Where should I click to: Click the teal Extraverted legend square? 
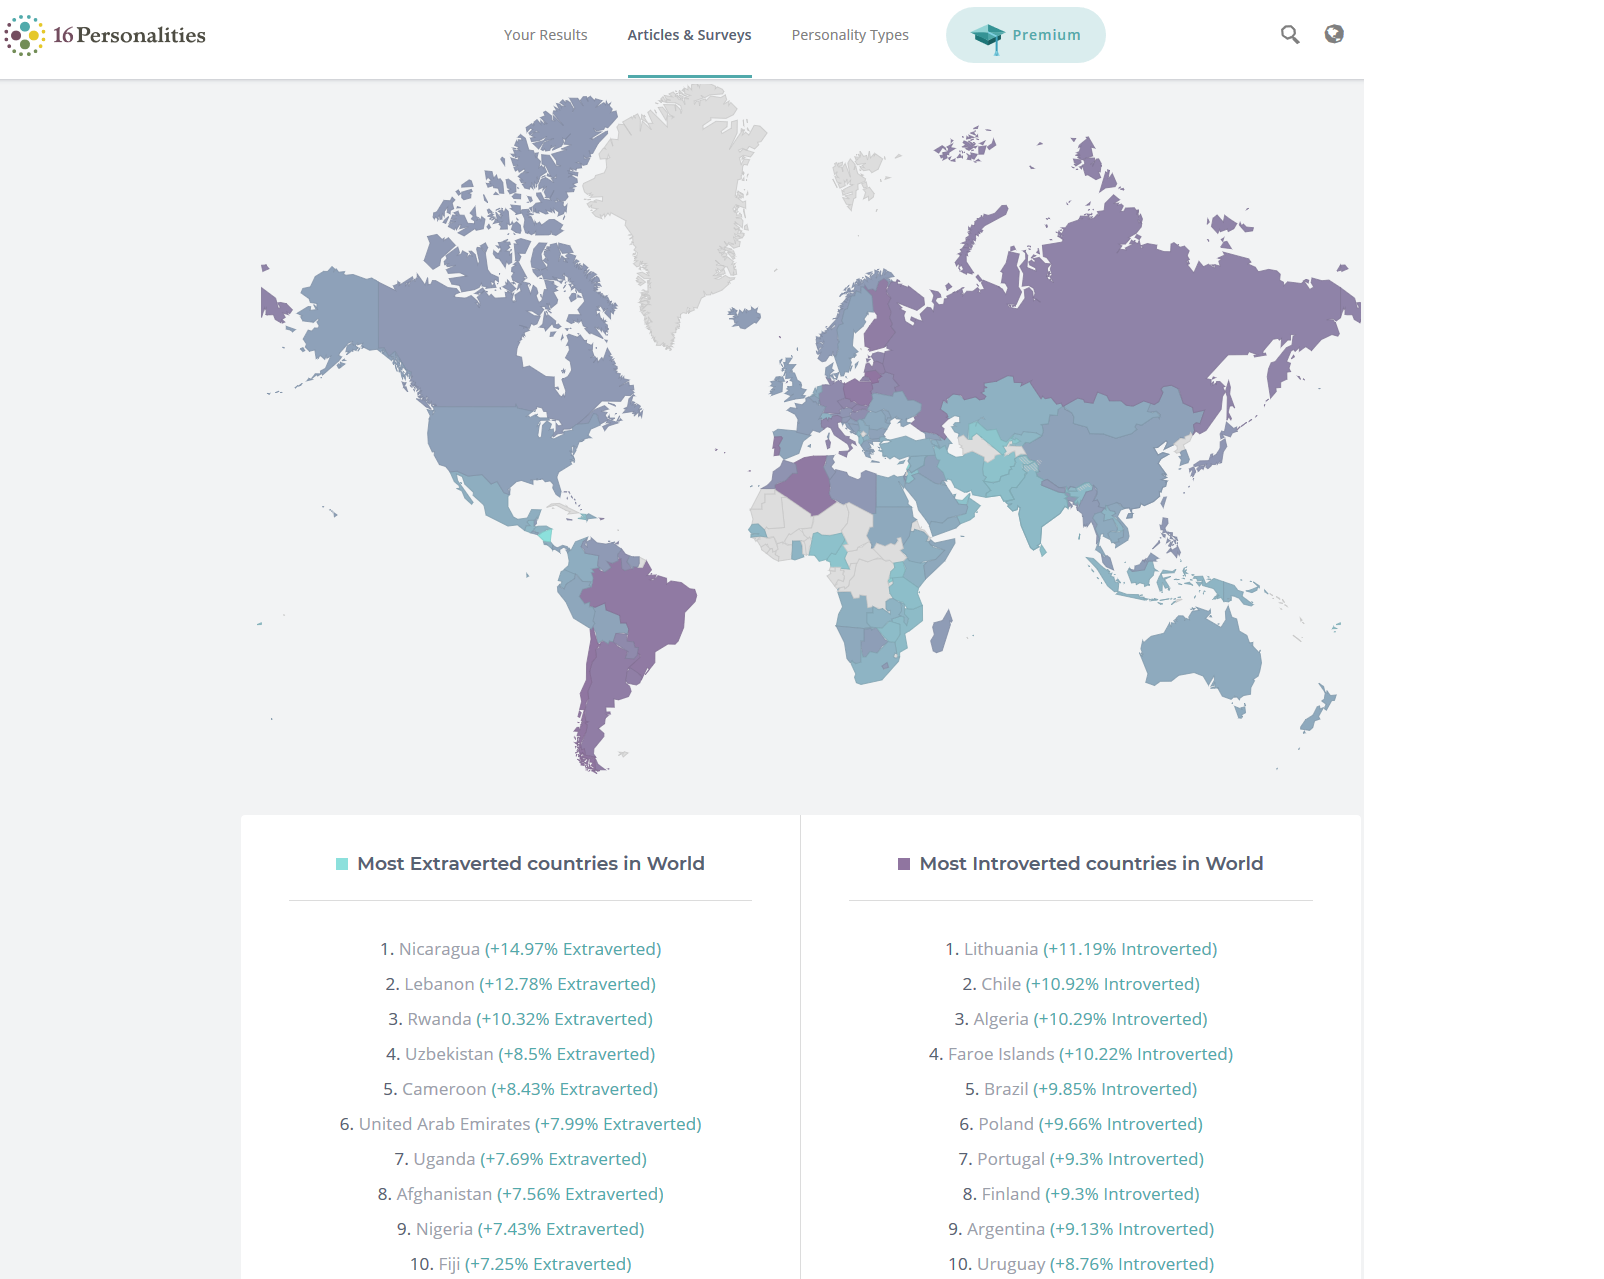[342, 864]
